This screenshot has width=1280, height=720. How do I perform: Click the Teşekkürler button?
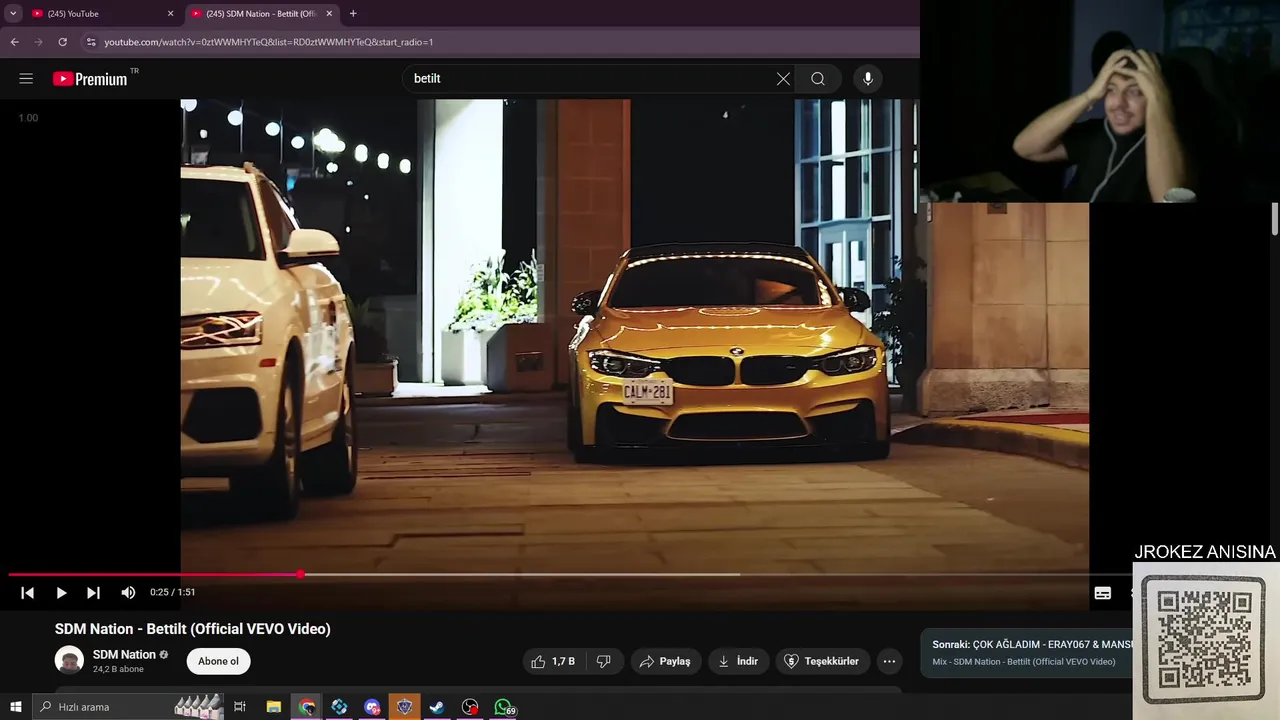(x=822, y=662)
